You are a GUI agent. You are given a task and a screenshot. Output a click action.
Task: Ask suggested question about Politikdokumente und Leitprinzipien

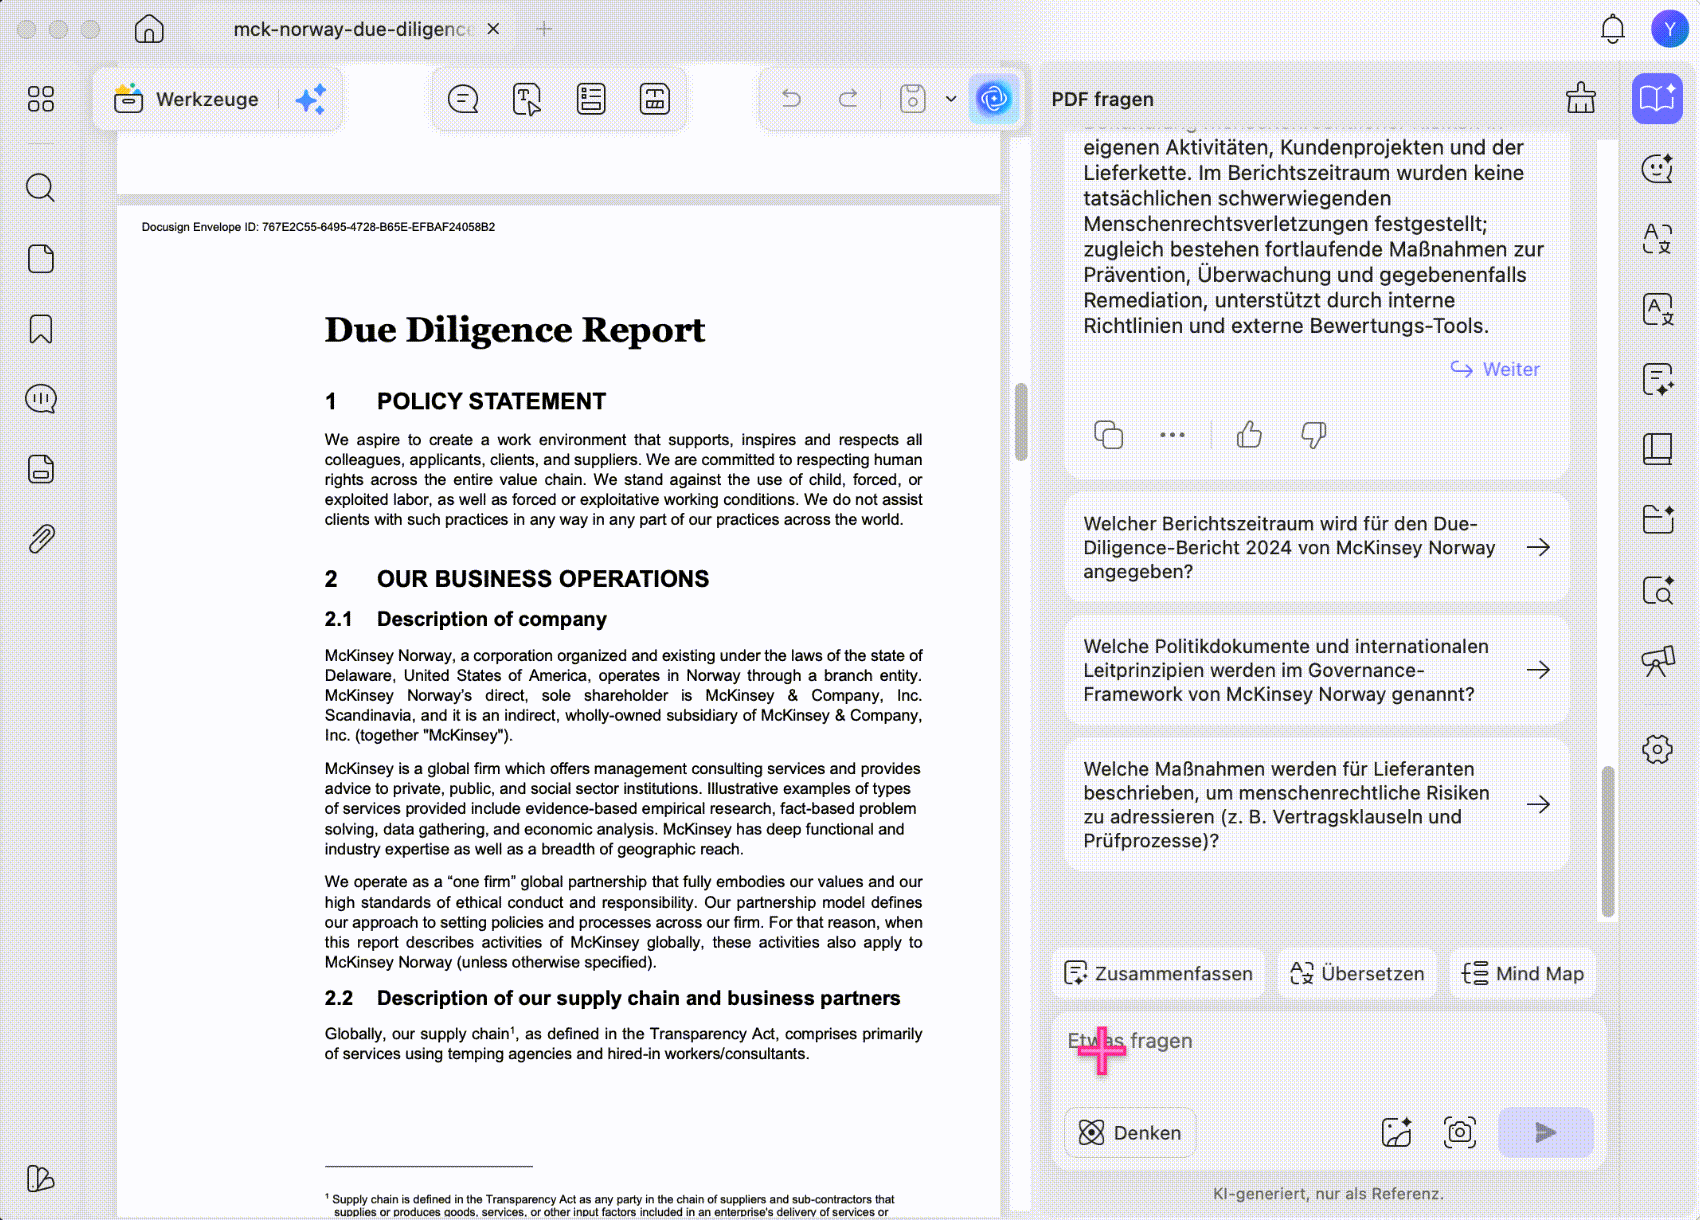[1316, 670]
